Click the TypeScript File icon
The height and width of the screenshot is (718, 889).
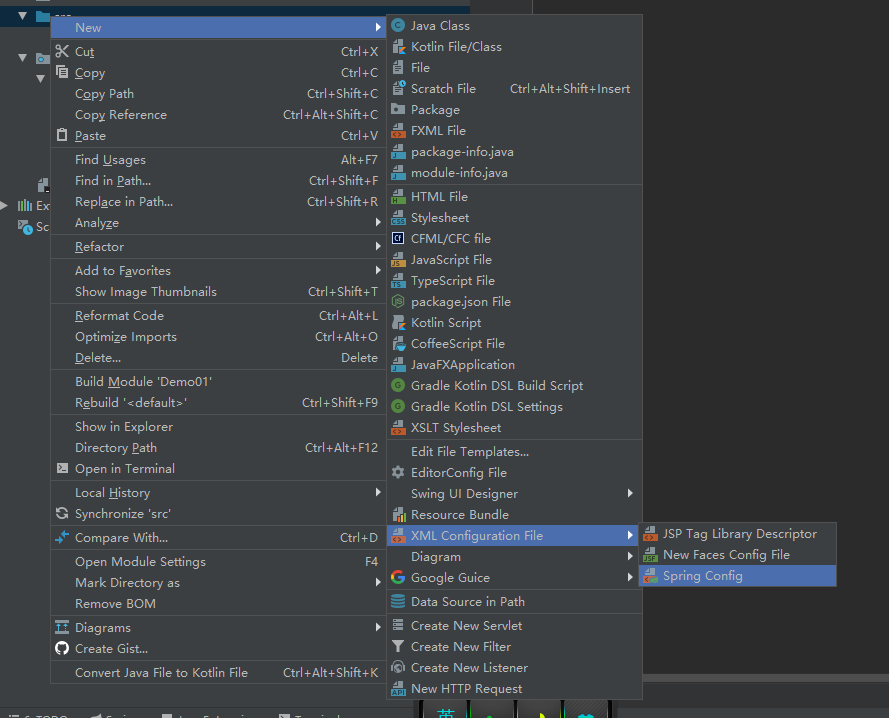pos(399,280)
